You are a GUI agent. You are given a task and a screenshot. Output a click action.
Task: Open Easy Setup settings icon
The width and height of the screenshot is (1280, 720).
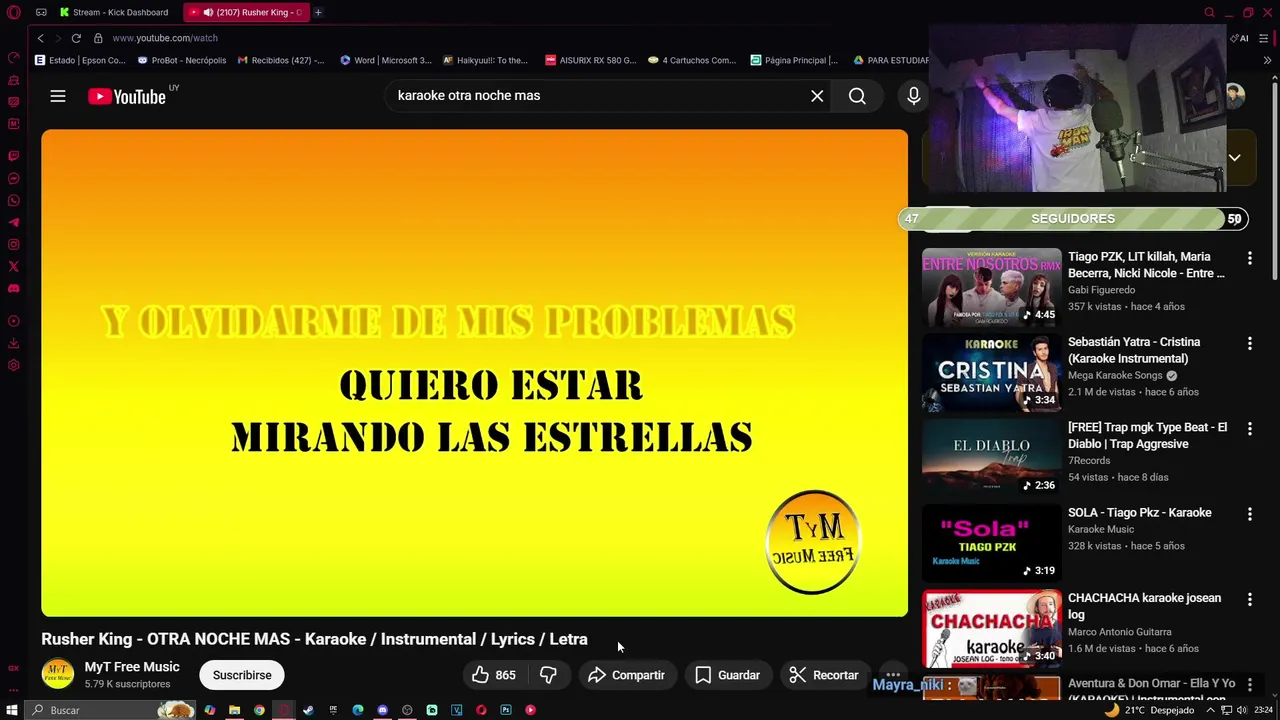point(1264,38)
